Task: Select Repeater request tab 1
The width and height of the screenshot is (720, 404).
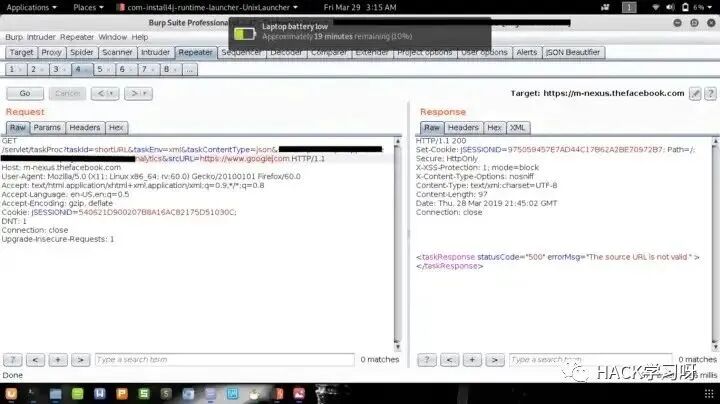Action: (x=15, y=70)
